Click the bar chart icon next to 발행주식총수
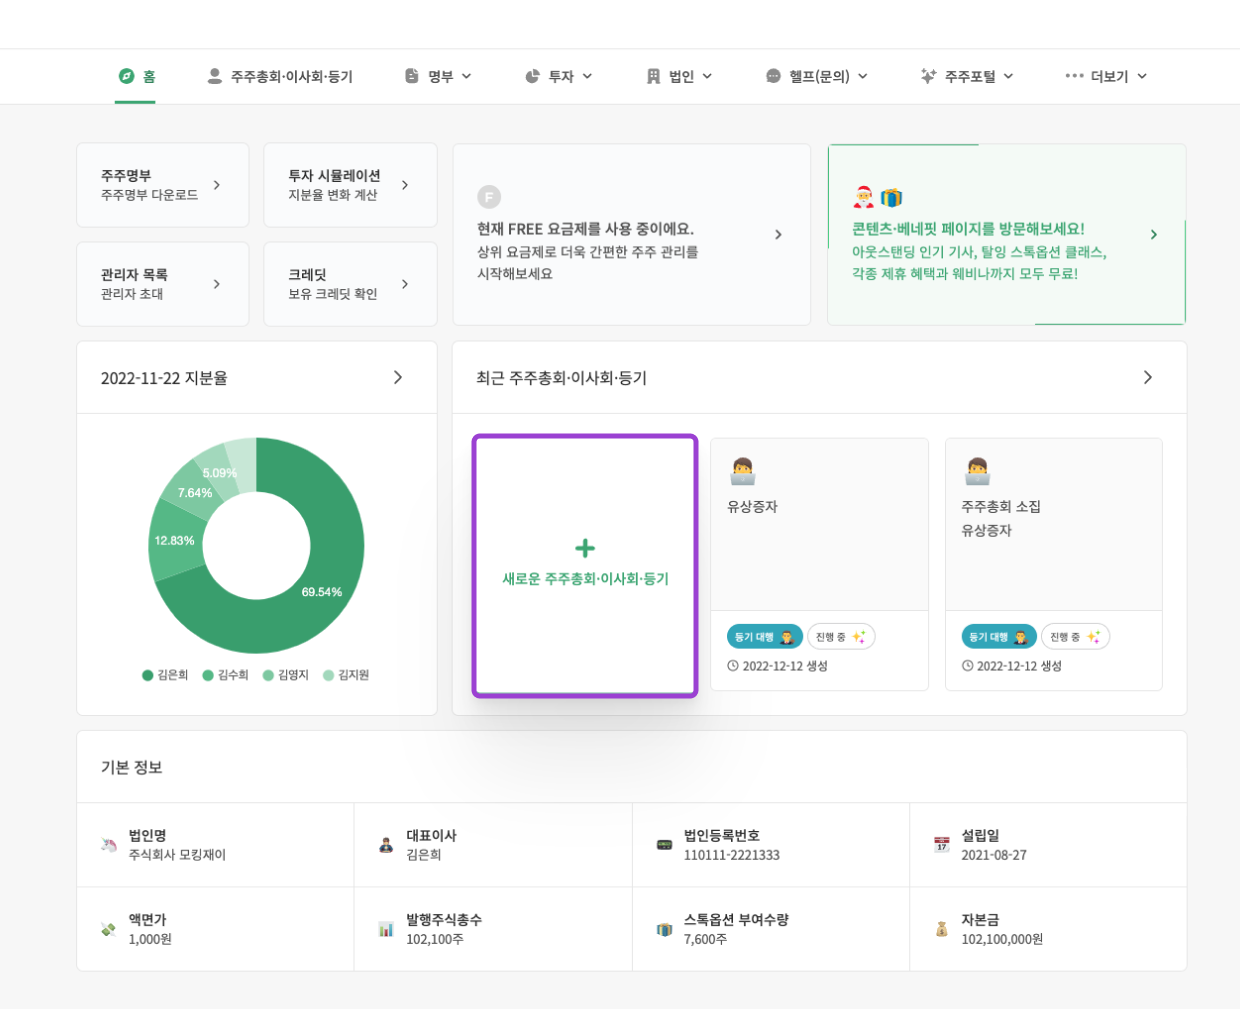Screen dimensions: 1240x1009 [385, 928]
